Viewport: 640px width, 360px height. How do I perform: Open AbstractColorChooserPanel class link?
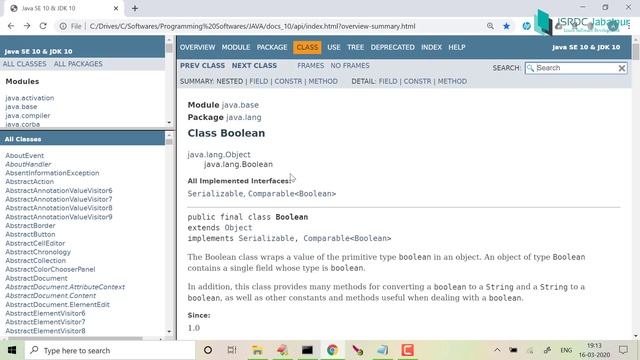pos(50,269)
